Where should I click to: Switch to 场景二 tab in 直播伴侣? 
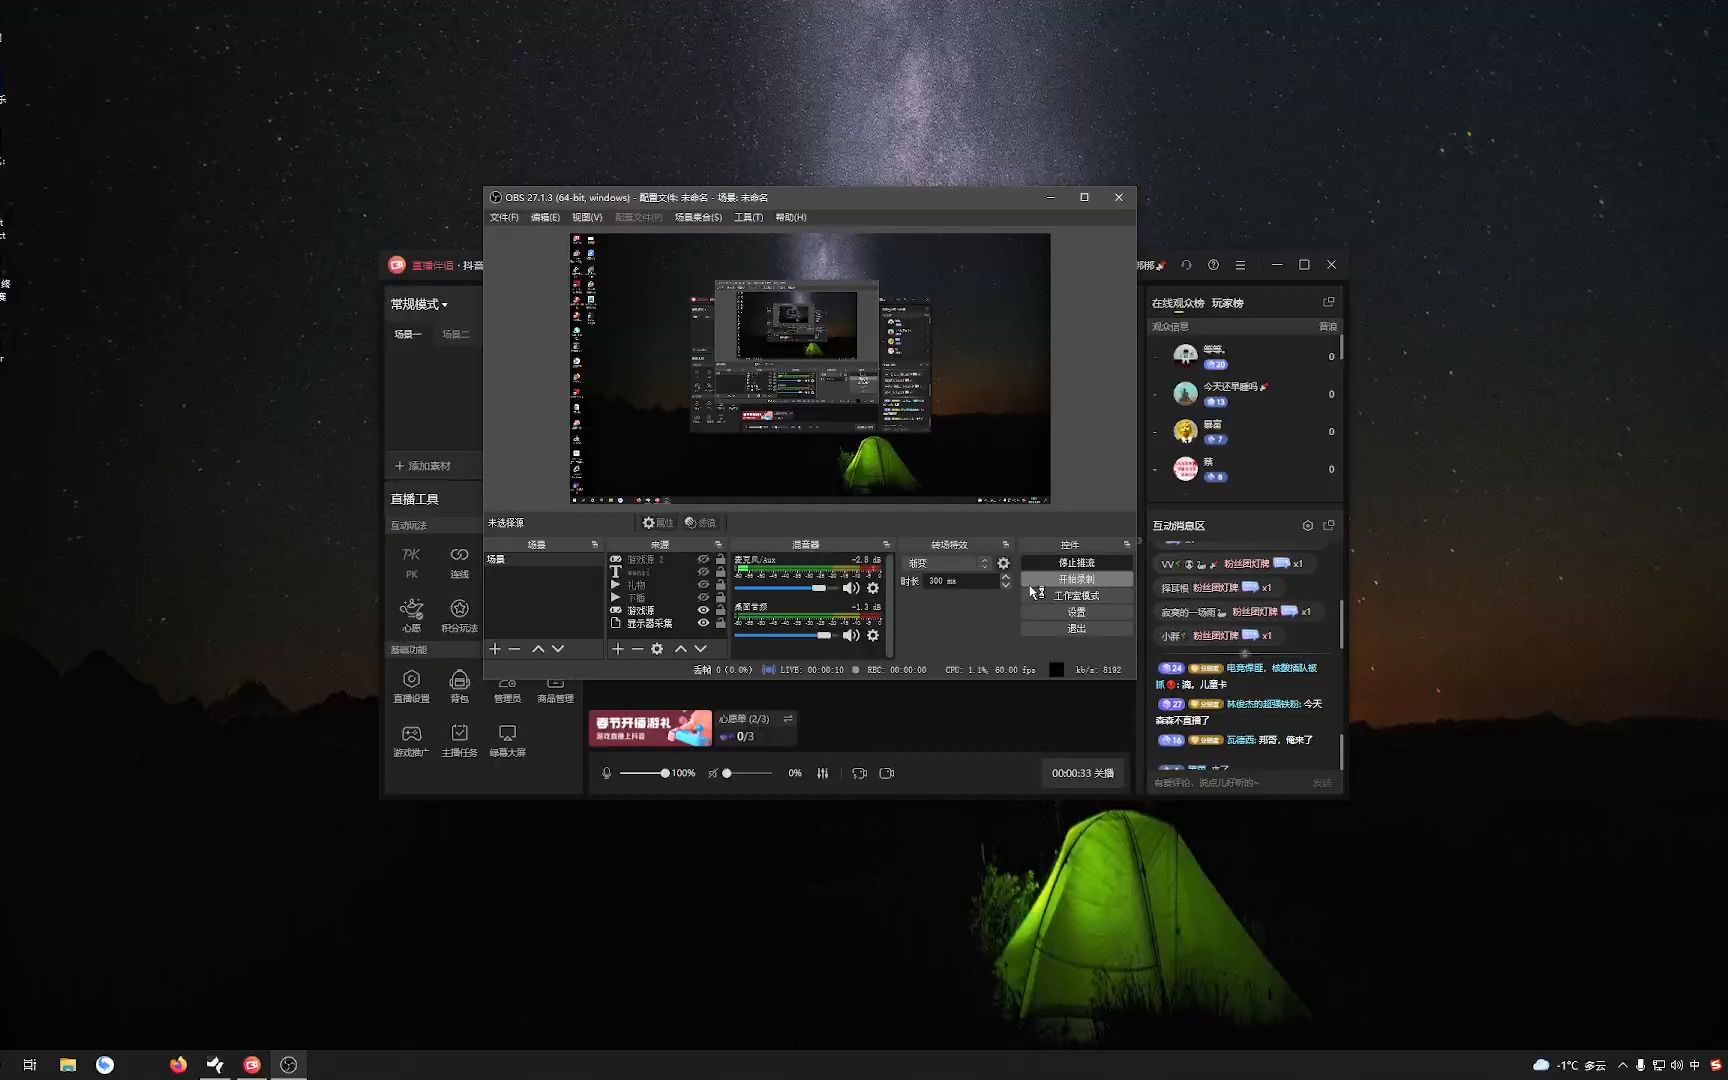coord(455,334)
